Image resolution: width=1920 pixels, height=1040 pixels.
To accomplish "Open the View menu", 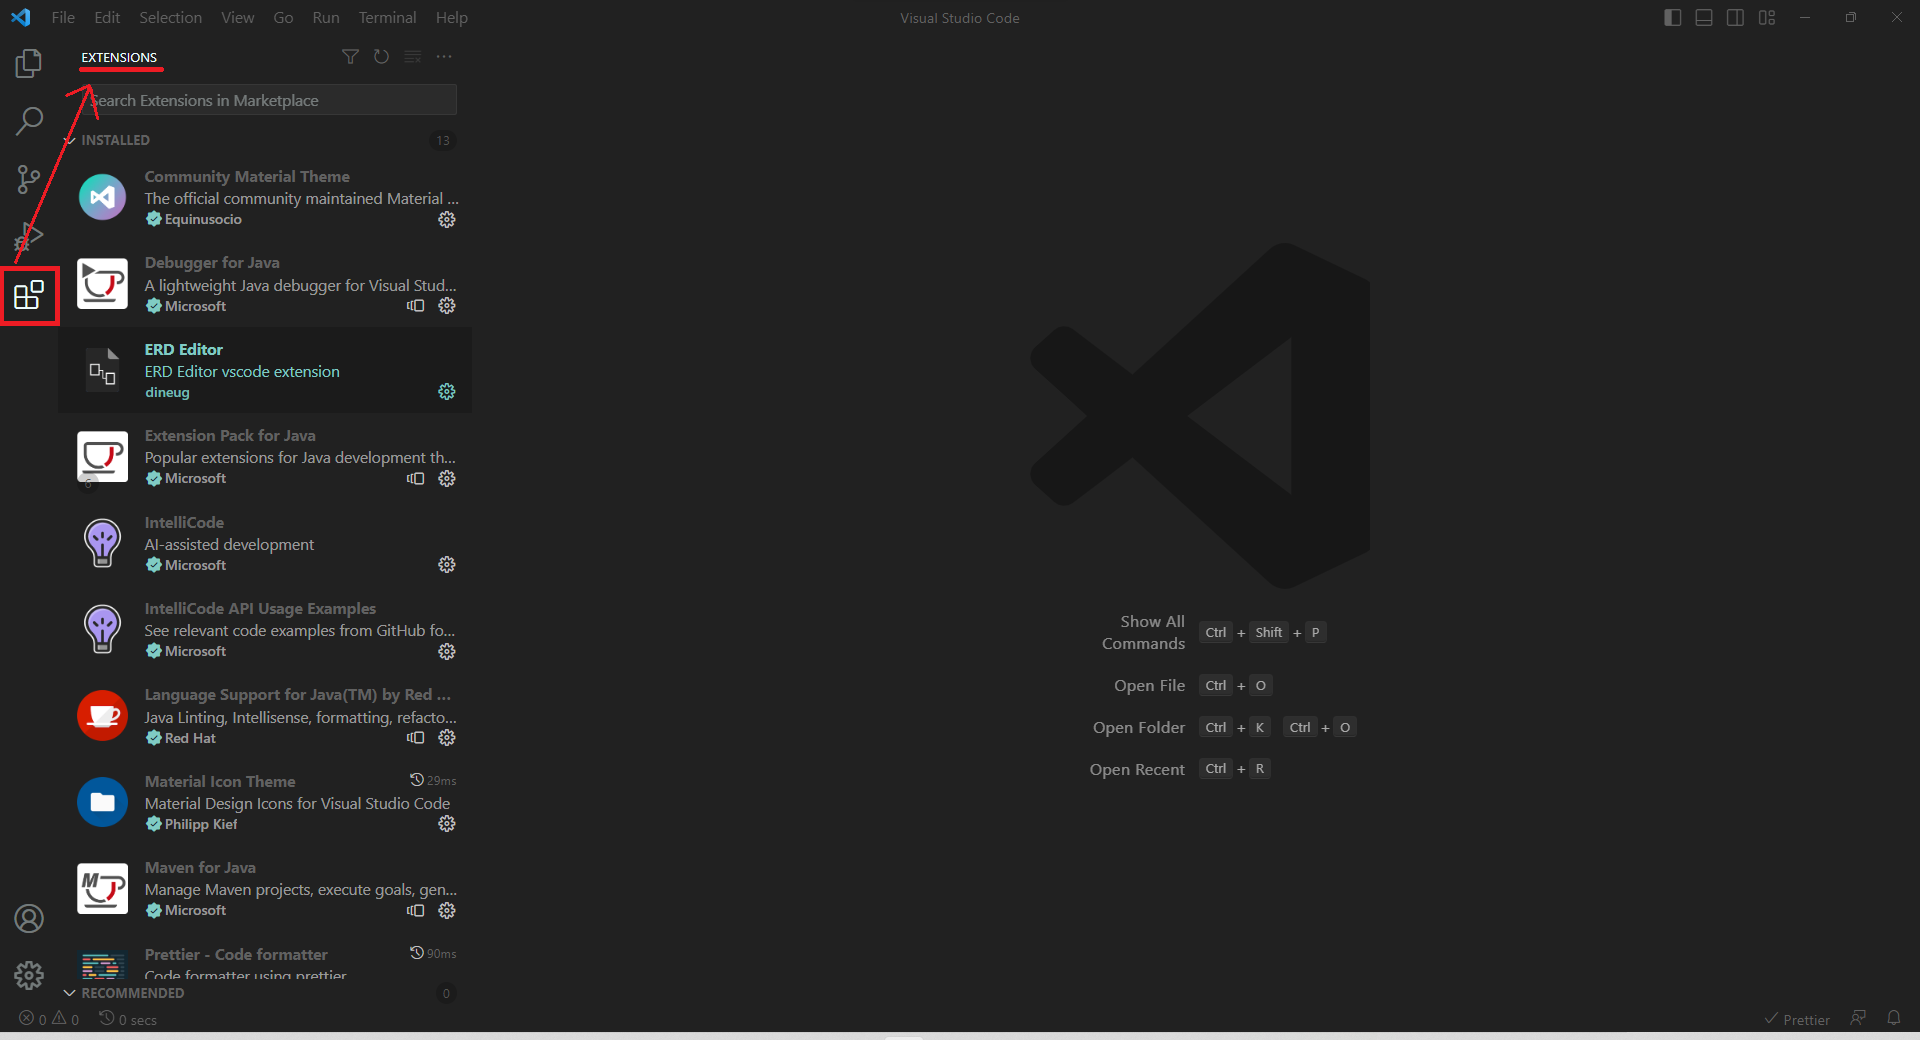I will 237,18.
